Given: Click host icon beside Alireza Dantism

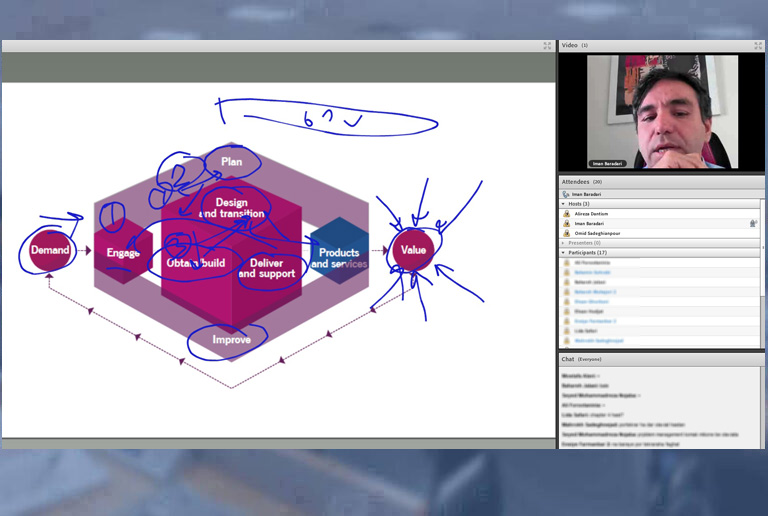Looking at the screenshot, I should click(567, 214).
